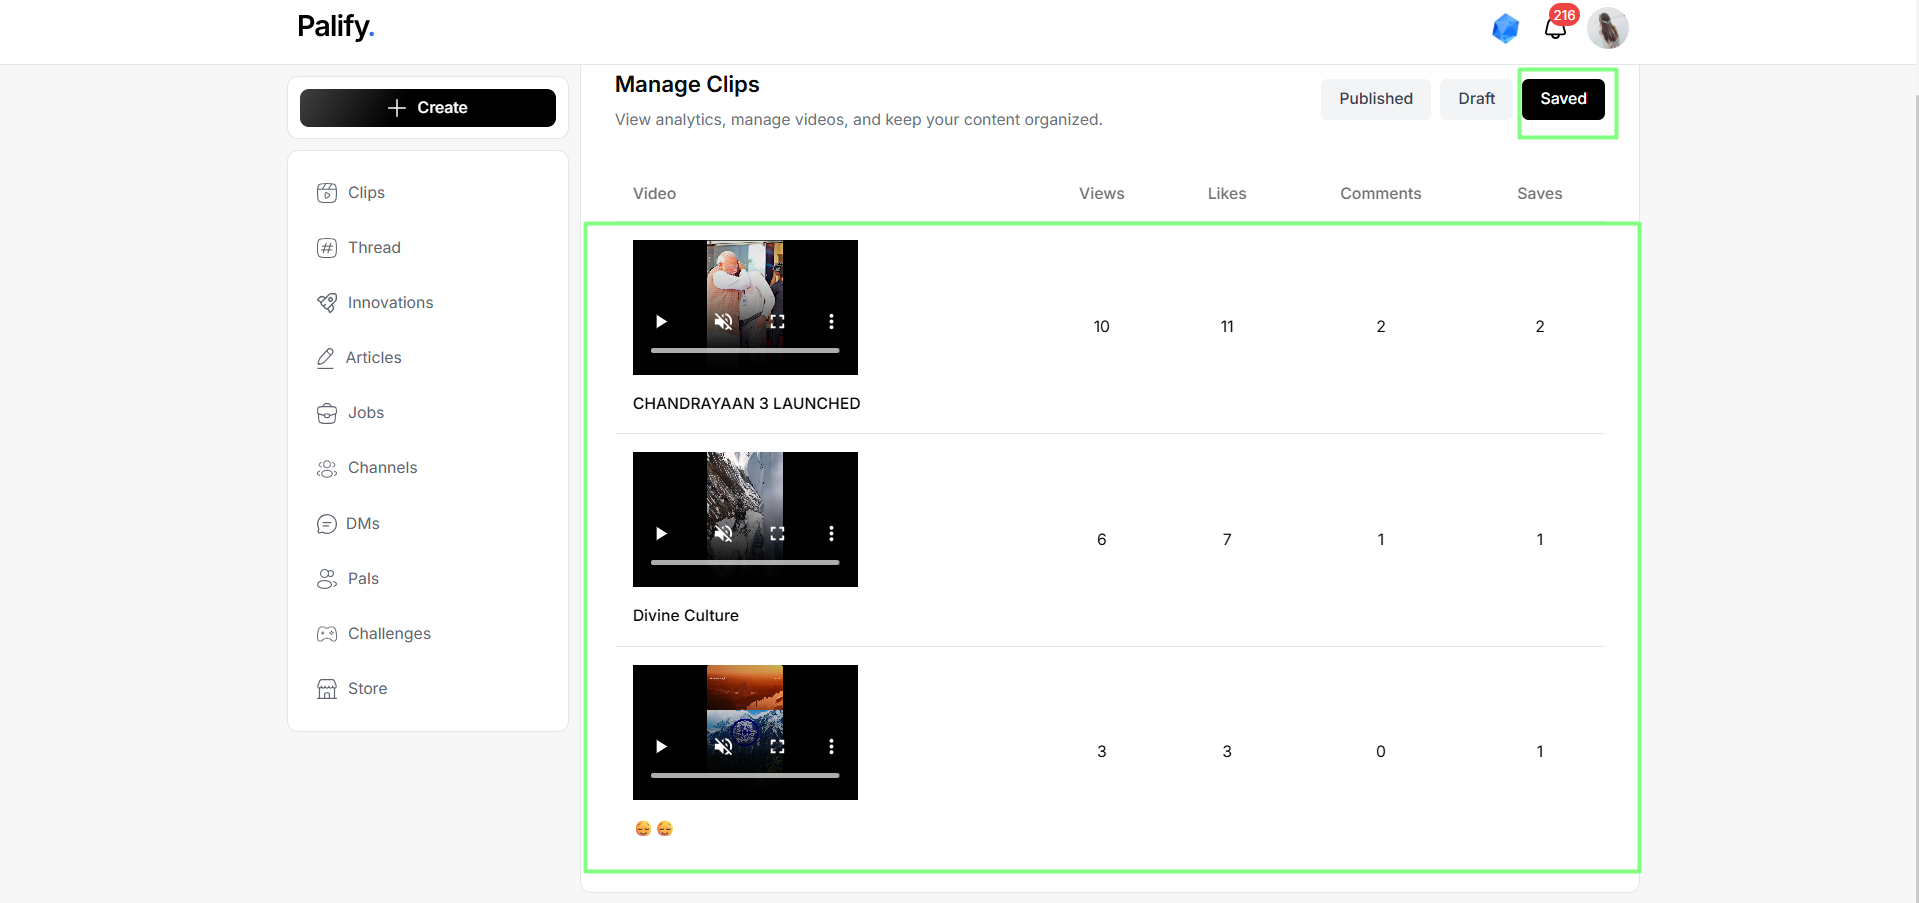The width and height of the screenshot is (1919, 903).
Task: Fullscreen the emoji-titled third video
Action: tap(777, 746)
